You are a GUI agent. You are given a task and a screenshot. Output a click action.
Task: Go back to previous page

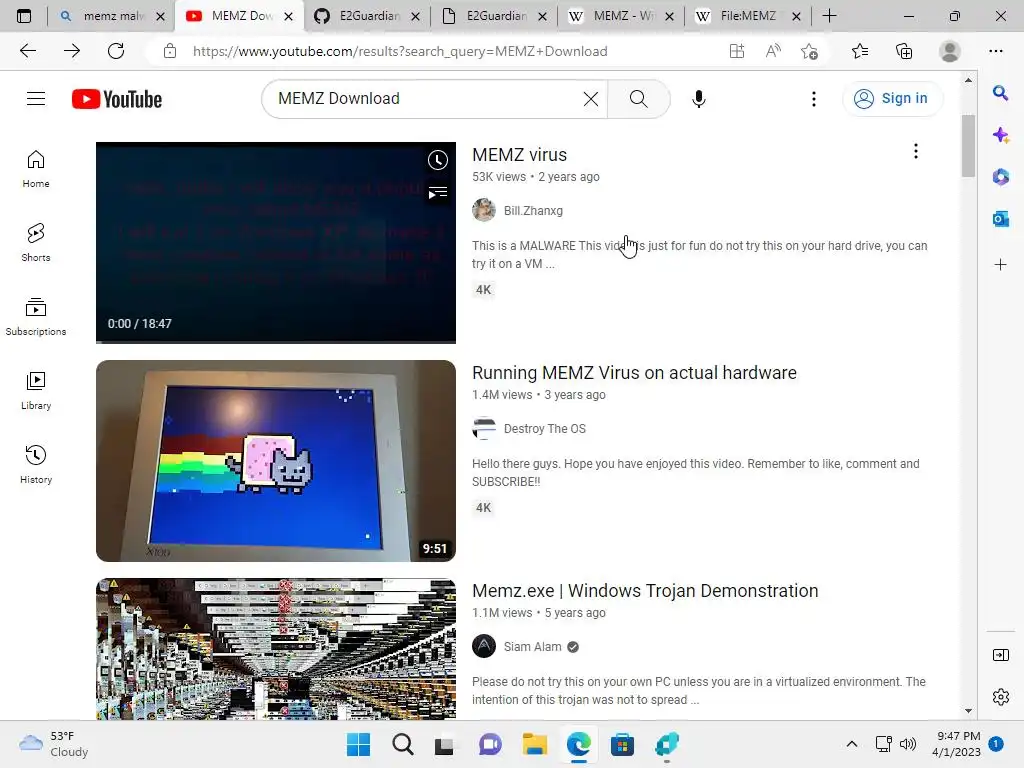(x=28, y=51)
